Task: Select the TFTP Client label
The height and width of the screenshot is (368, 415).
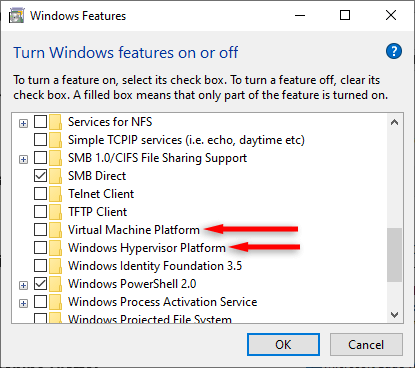Action: tap(98, 212)
